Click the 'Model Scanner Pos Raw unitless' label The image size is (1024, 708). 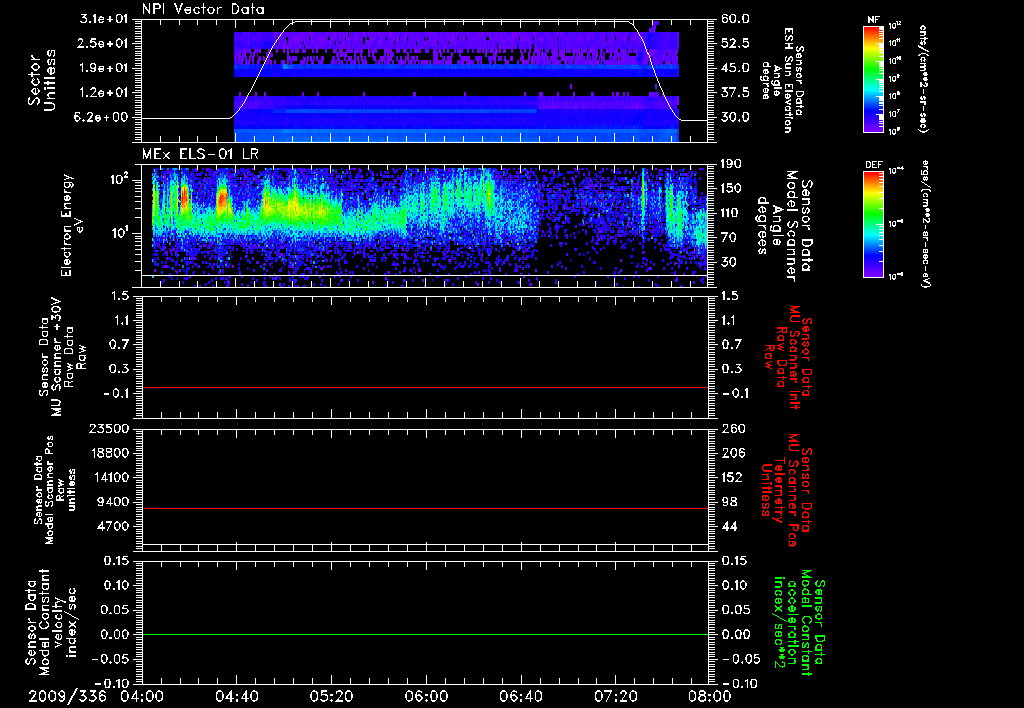pos(54,490)
